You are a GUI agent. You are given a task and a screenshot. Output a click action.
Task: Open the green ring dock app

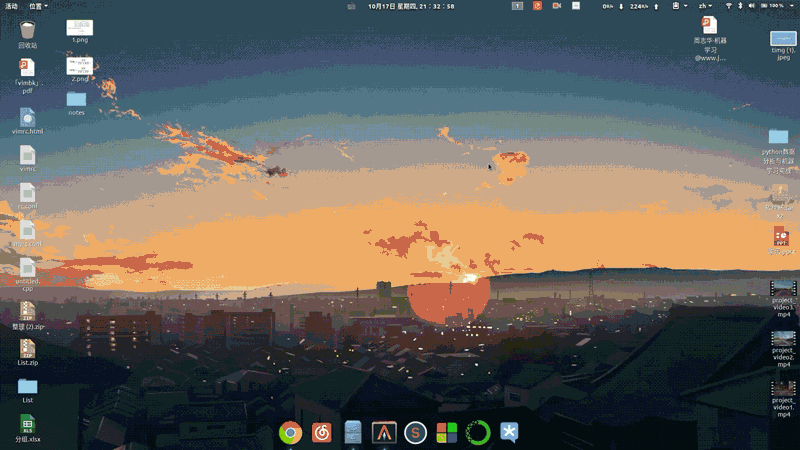(x=478, y=433)
